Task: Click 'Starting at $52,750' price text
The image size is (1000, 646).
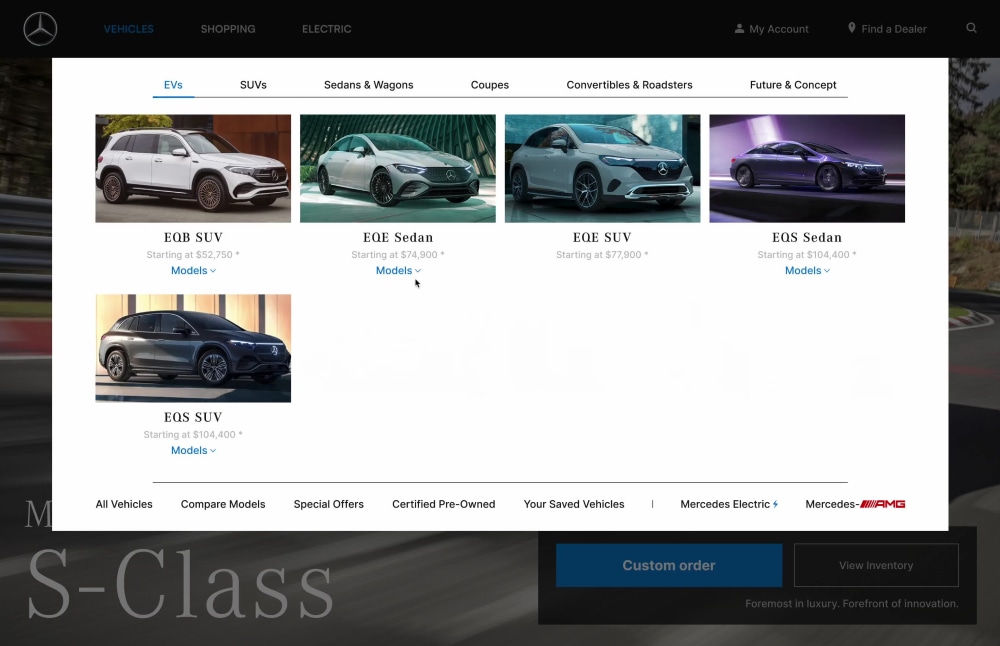Action: point(193,254)
